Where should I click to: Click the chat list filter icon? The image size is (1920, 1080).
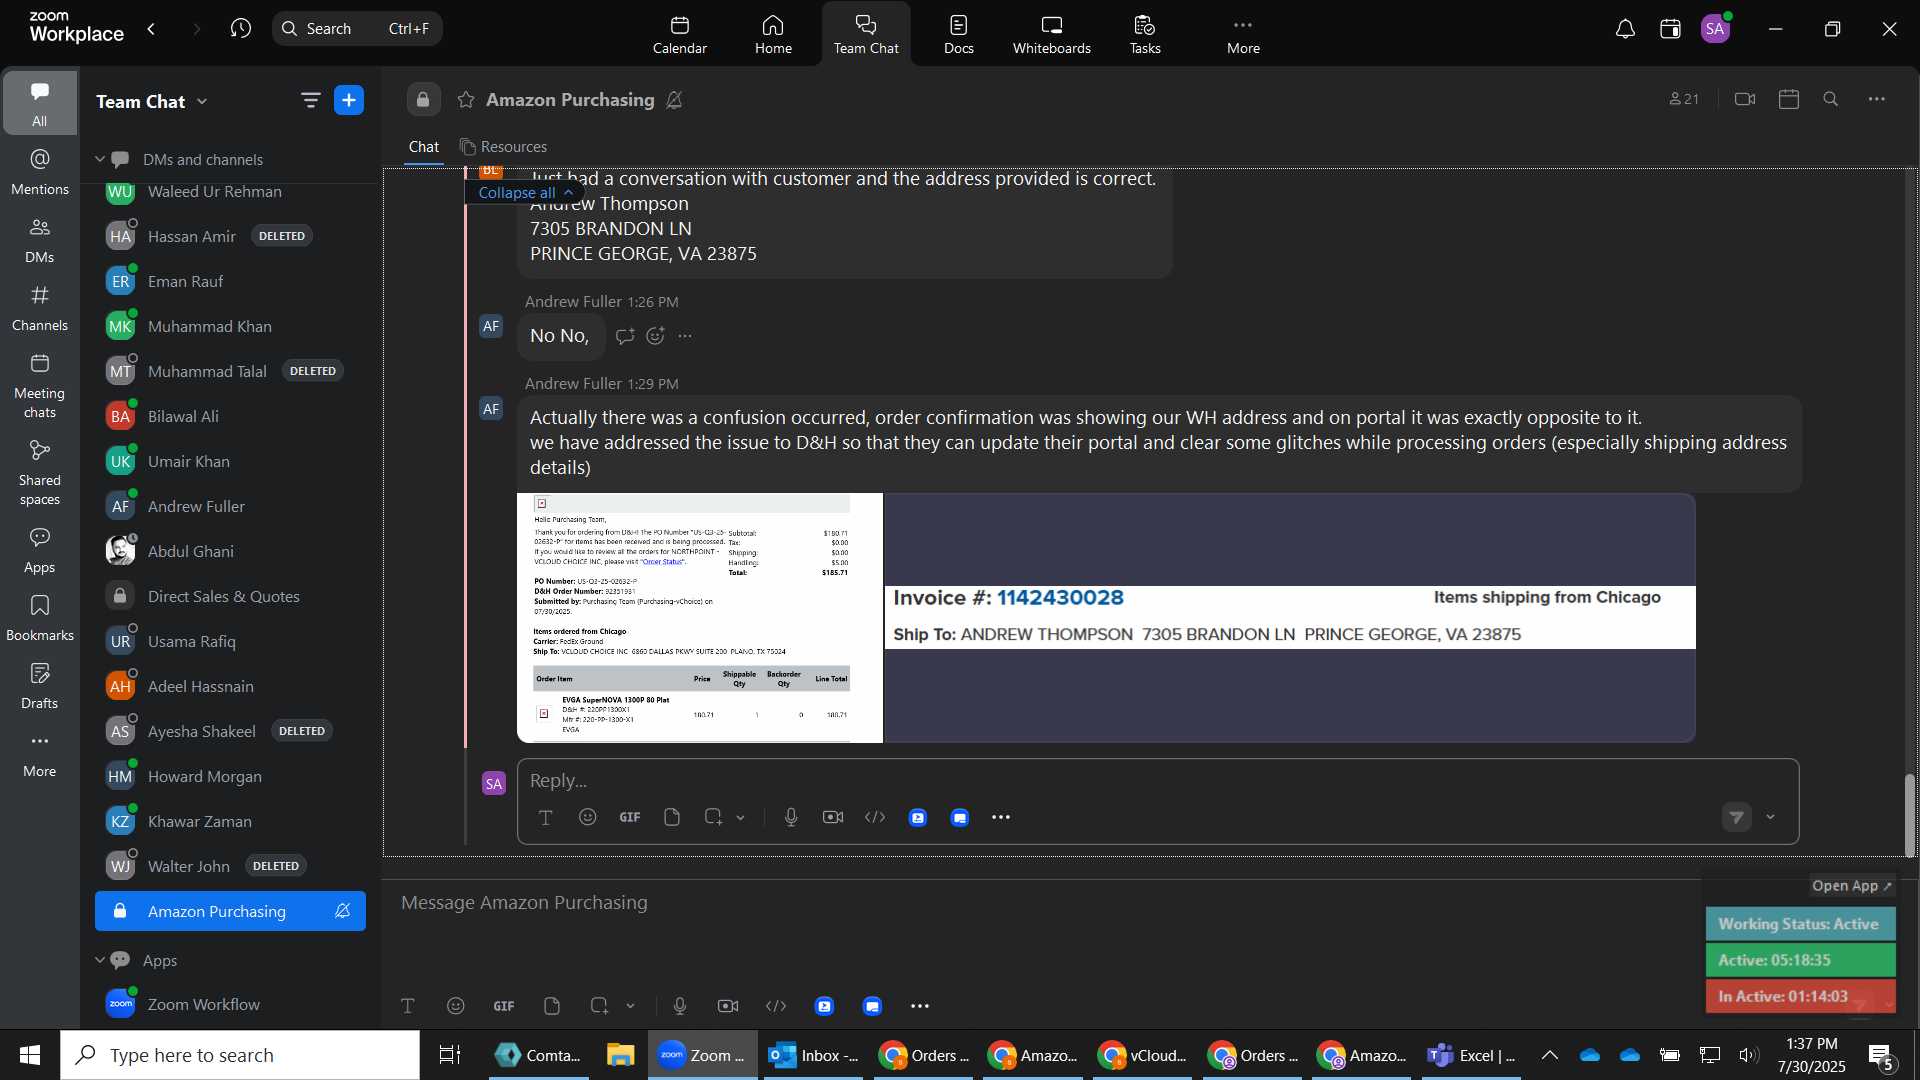[x=310, y=100]
